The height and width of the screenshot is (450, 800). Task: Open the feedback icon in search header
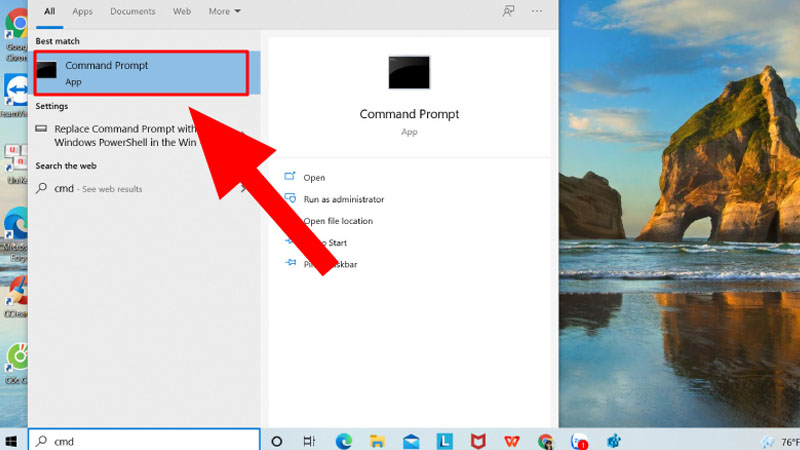[508, 11]
